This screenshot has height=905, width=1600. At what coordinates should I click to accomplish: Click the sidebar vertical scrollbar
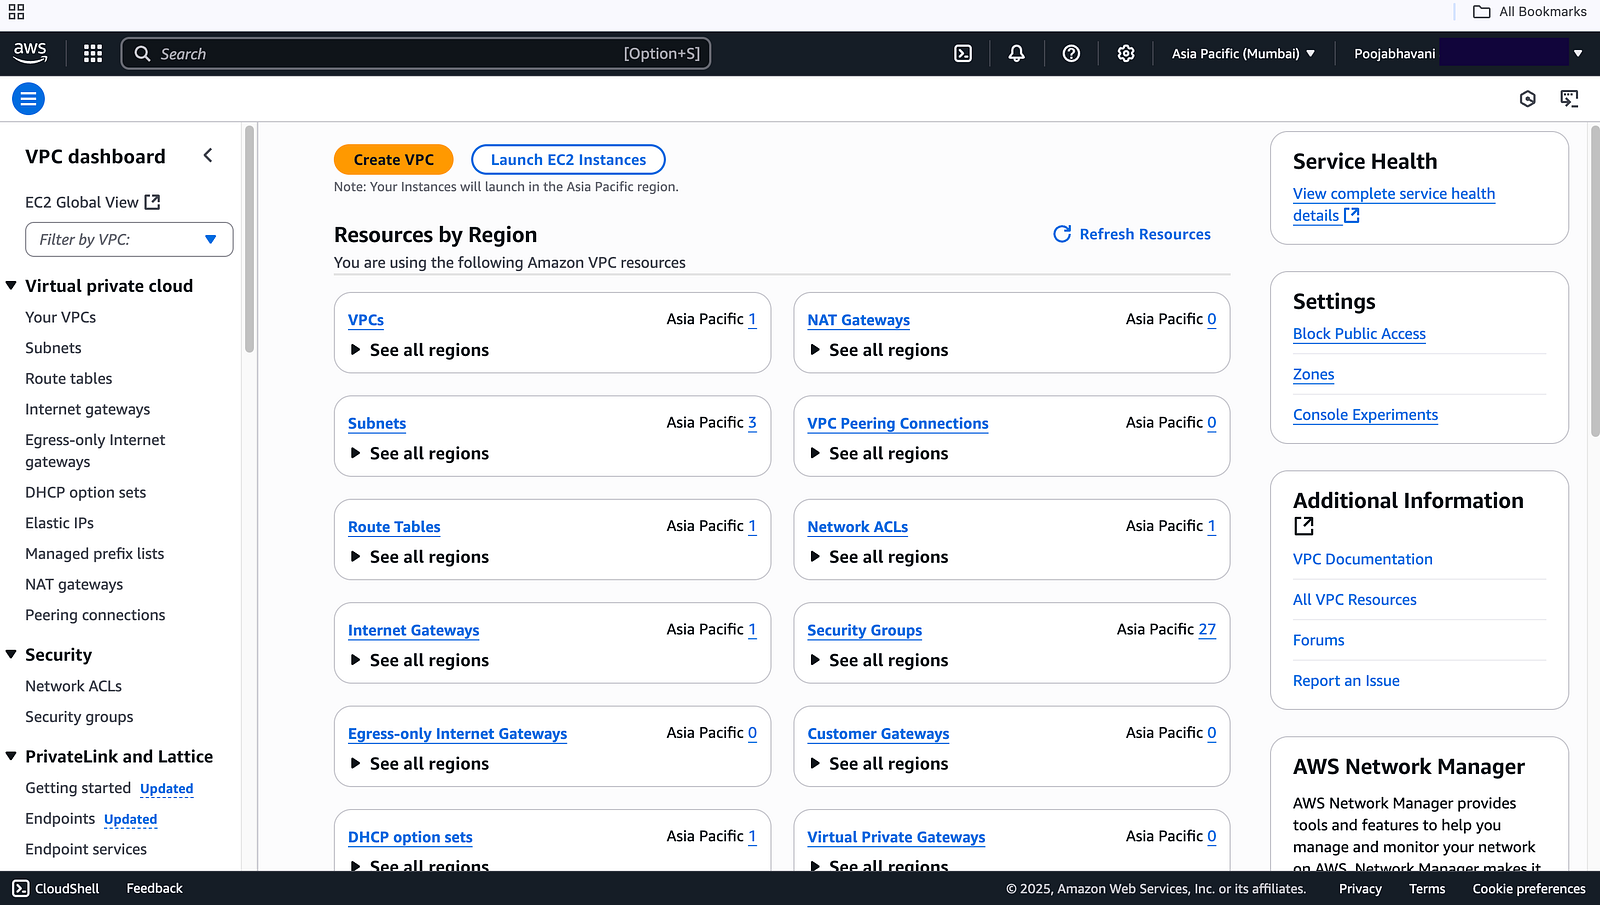click(x=249, y=240)
